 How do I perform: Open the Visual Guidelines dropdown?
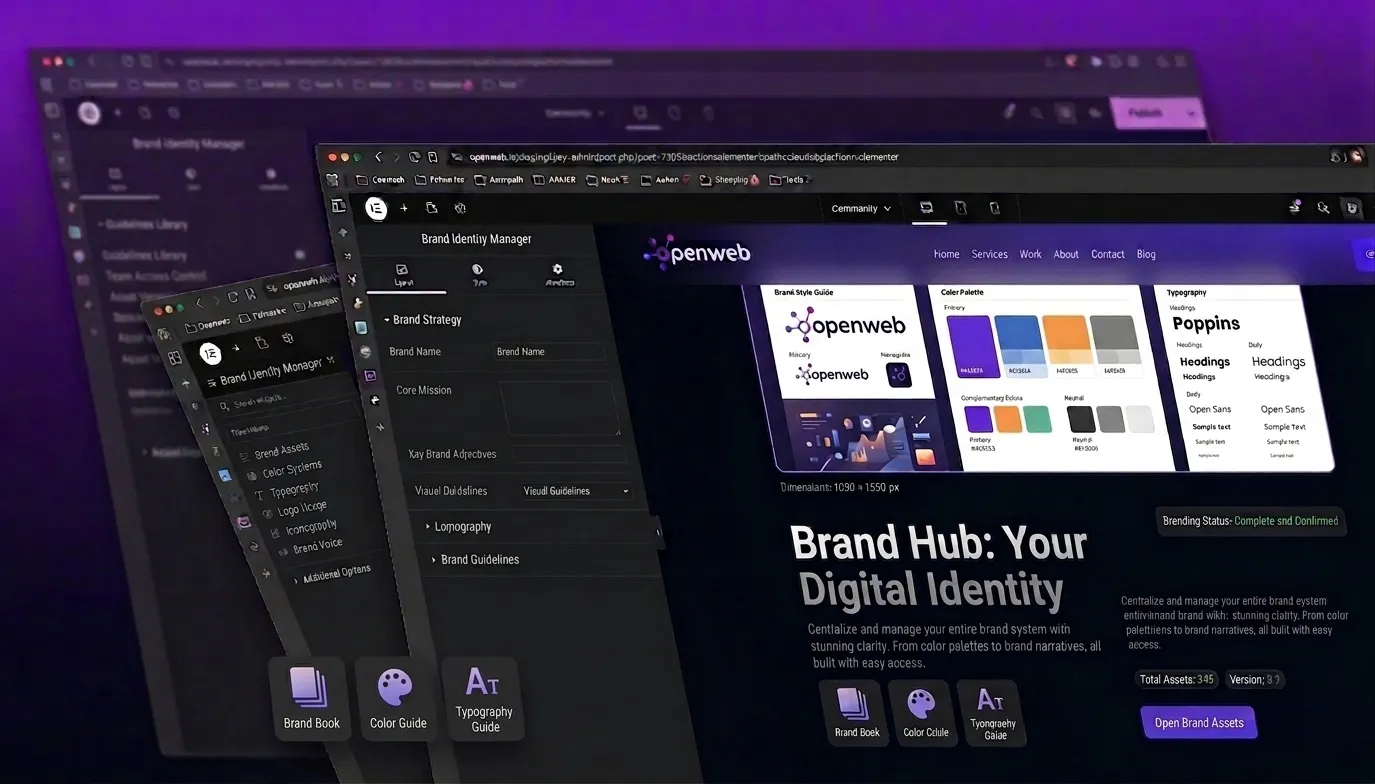[x=576, y=491]
